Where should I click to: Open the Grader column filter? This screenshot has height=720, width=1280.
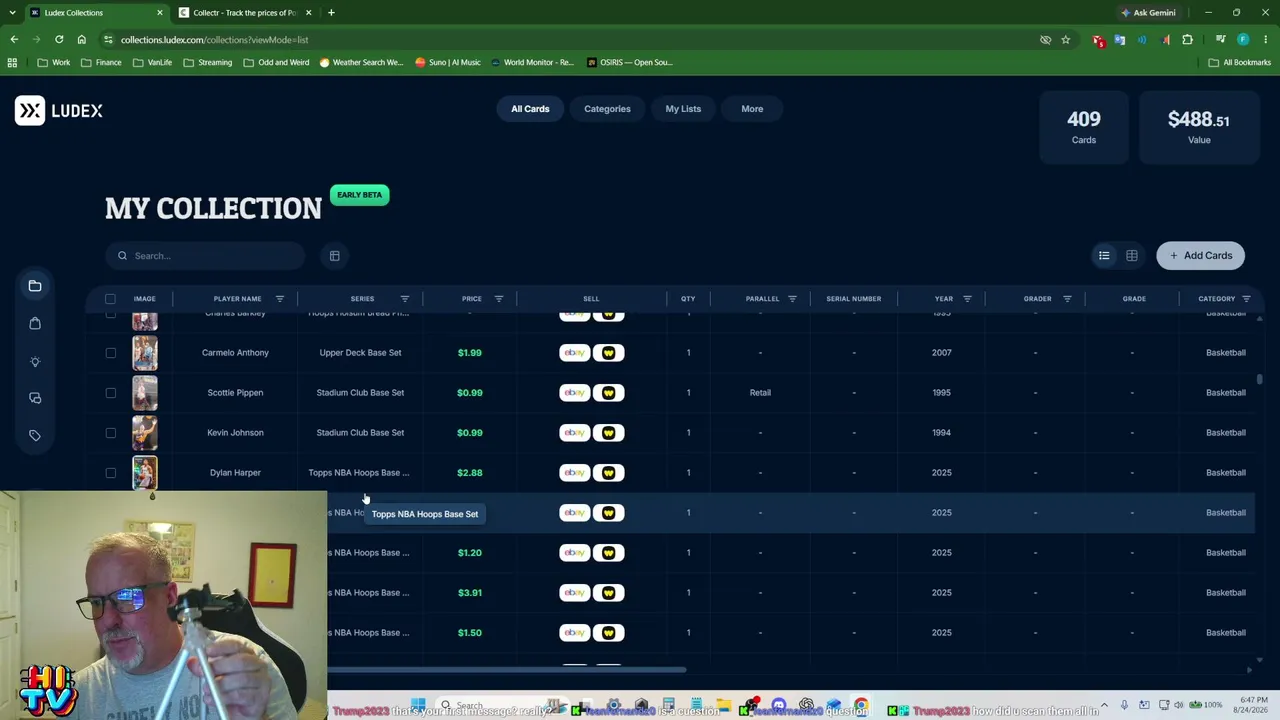(1067, 299)
